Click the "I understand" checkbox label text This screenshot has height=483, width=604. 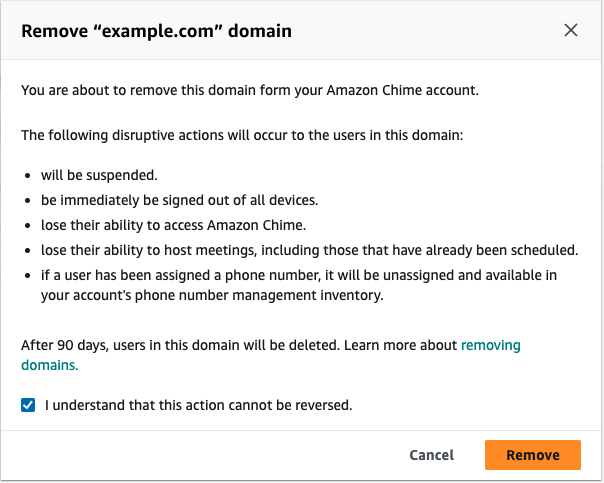(x=199, y=406)
